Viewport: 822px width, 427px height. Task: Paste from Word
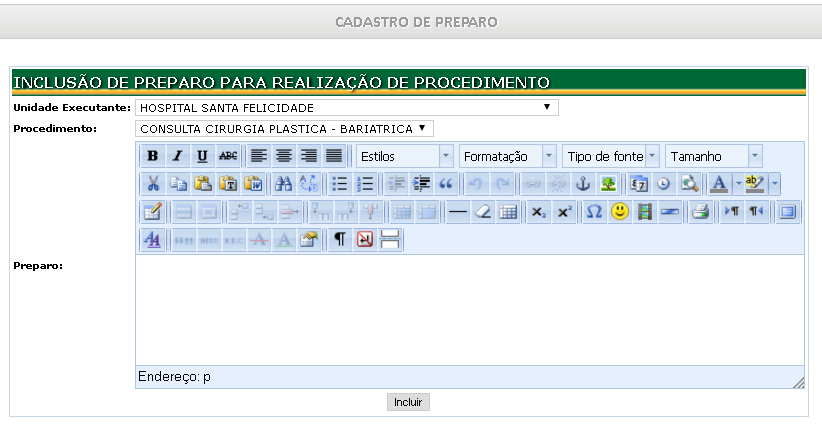tap(253, 184)
